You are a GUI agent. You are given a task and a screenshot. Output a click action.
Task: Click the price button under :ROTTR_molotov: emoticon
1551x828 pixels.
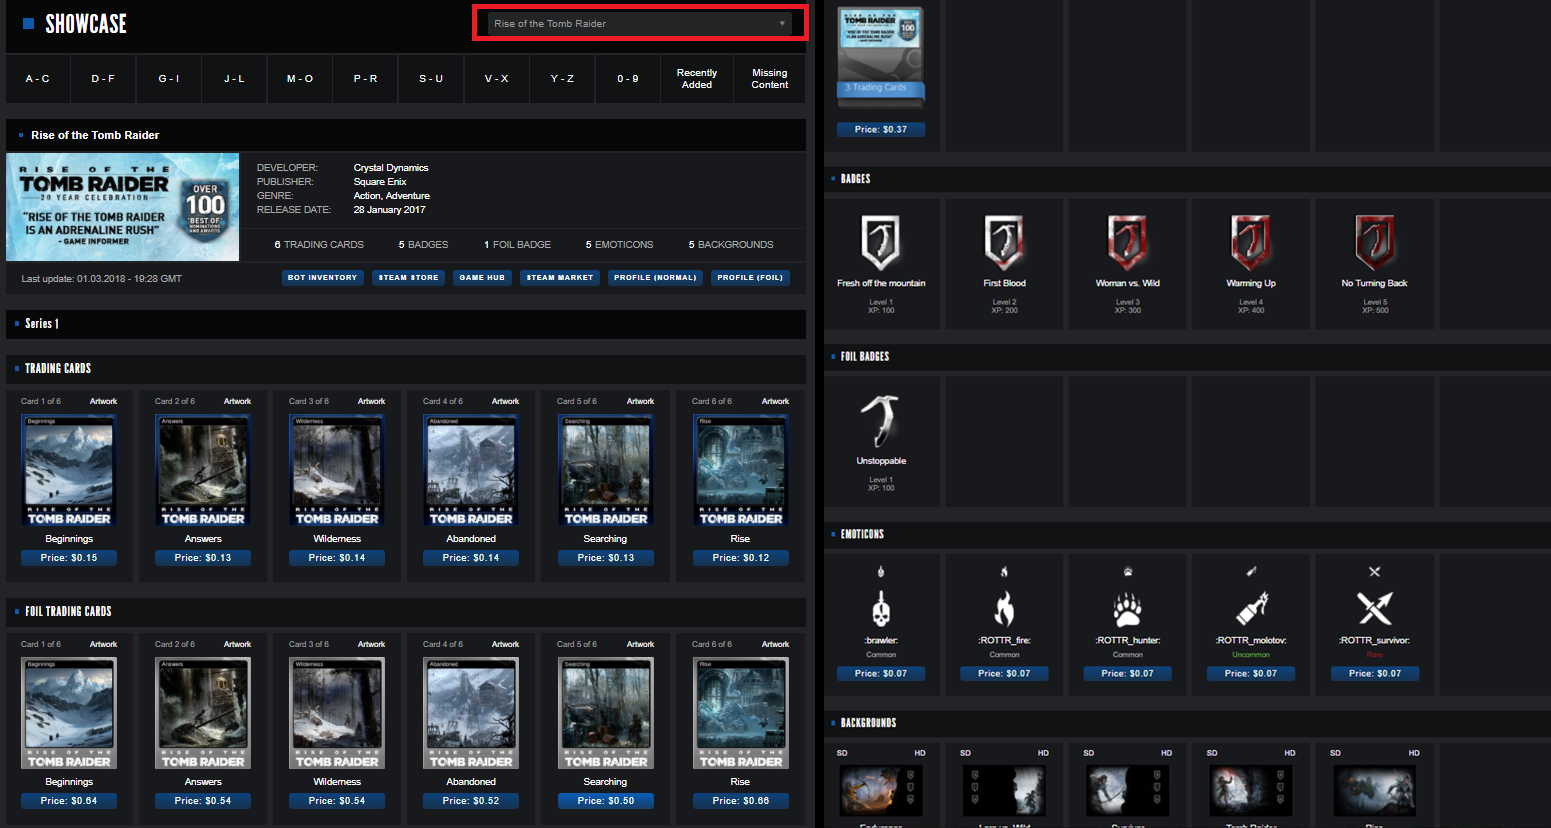(x=1251, y=674)
